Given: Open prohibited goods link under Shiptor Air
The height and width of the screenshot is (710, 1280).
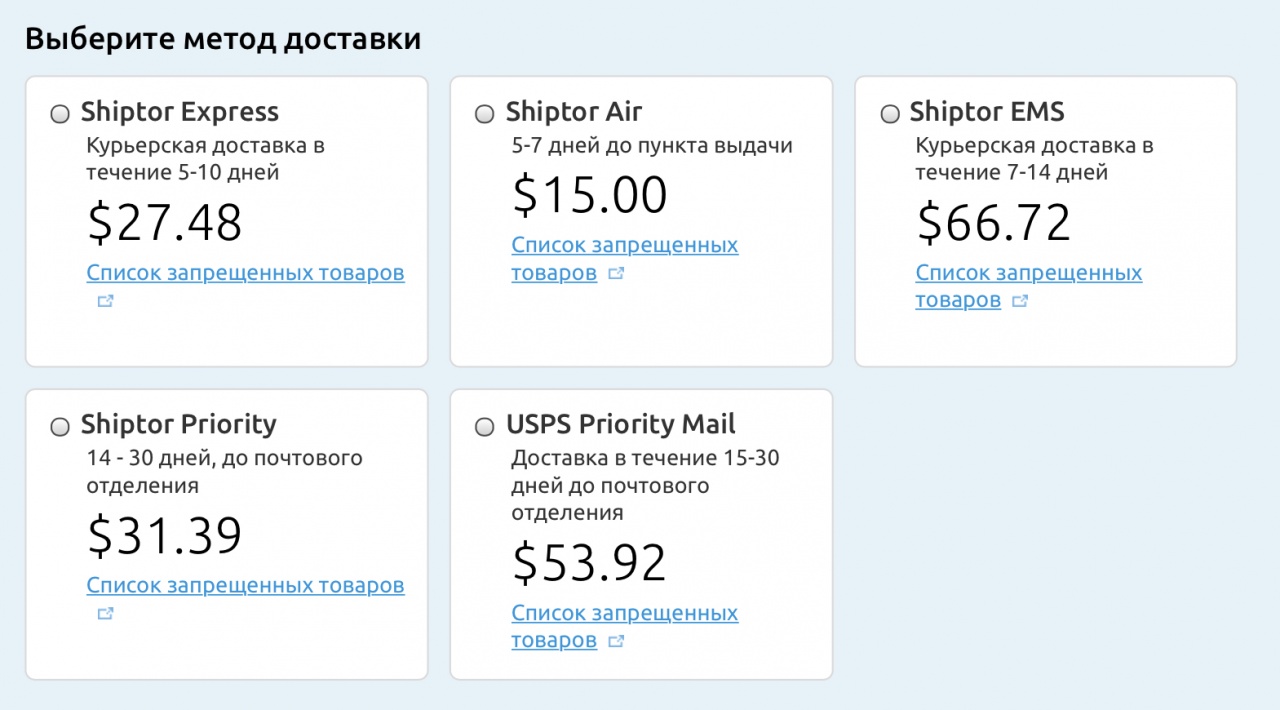Looking at the screenshot, I should point(624,245).
